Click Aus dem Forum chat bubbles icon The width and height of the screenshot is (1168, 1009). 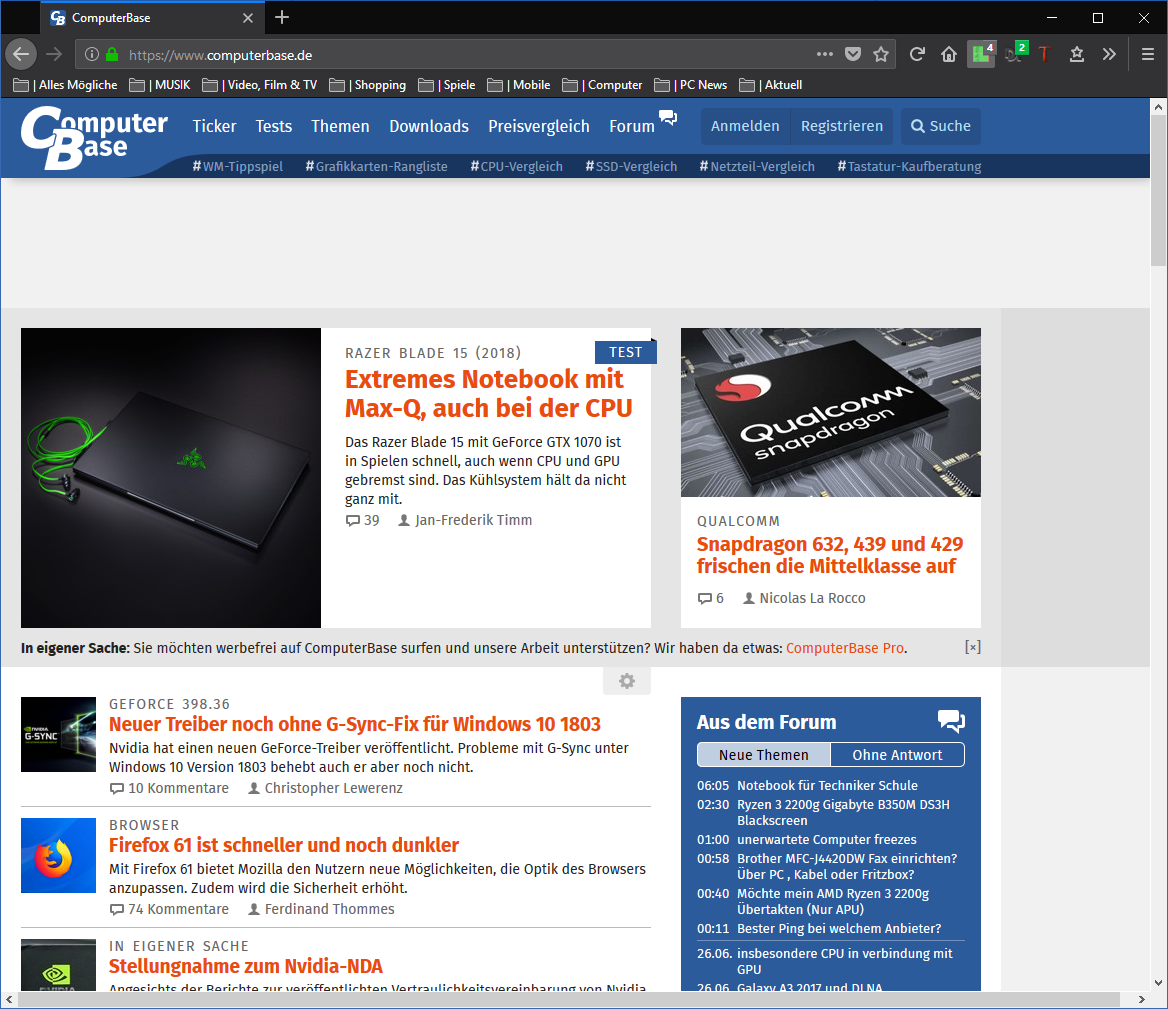pyautogui.click(x=951, y=721)
